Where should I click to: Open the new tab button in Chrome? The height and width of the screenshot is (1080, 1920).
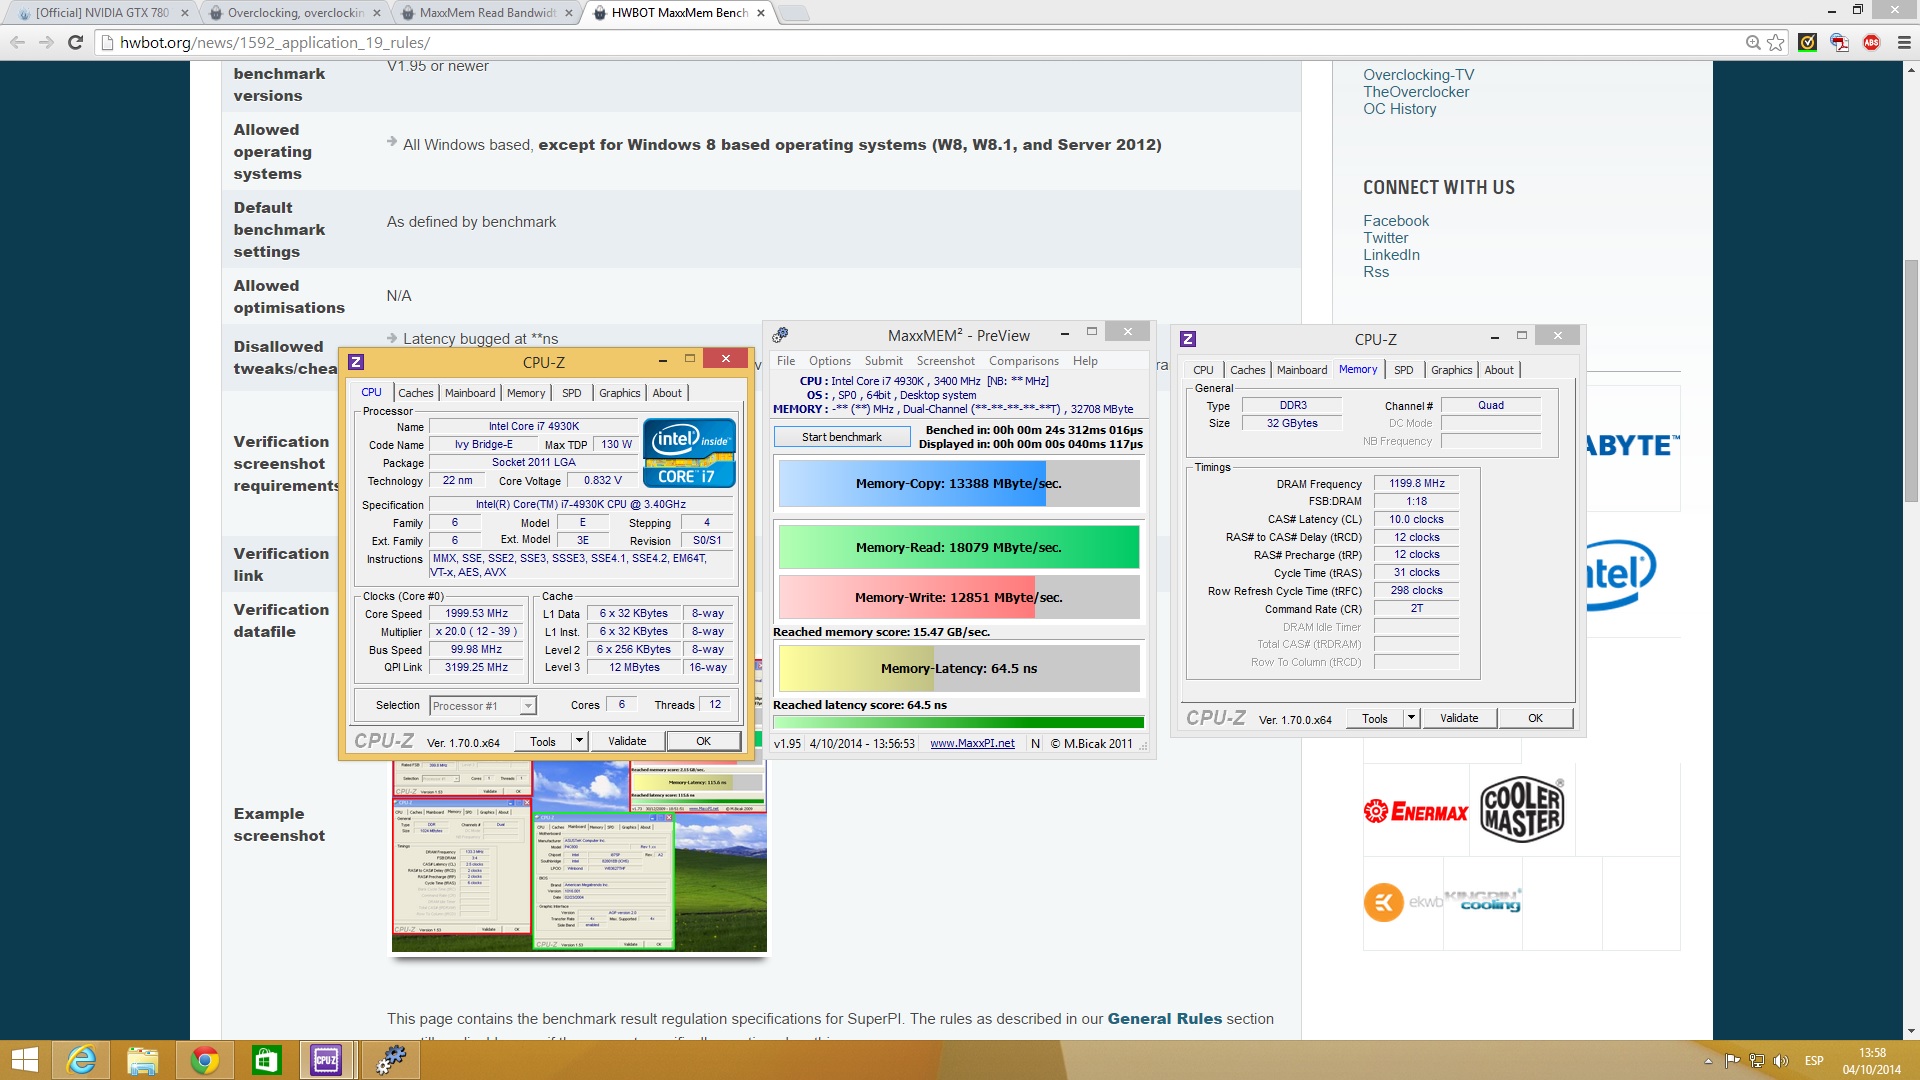(793, 13)
